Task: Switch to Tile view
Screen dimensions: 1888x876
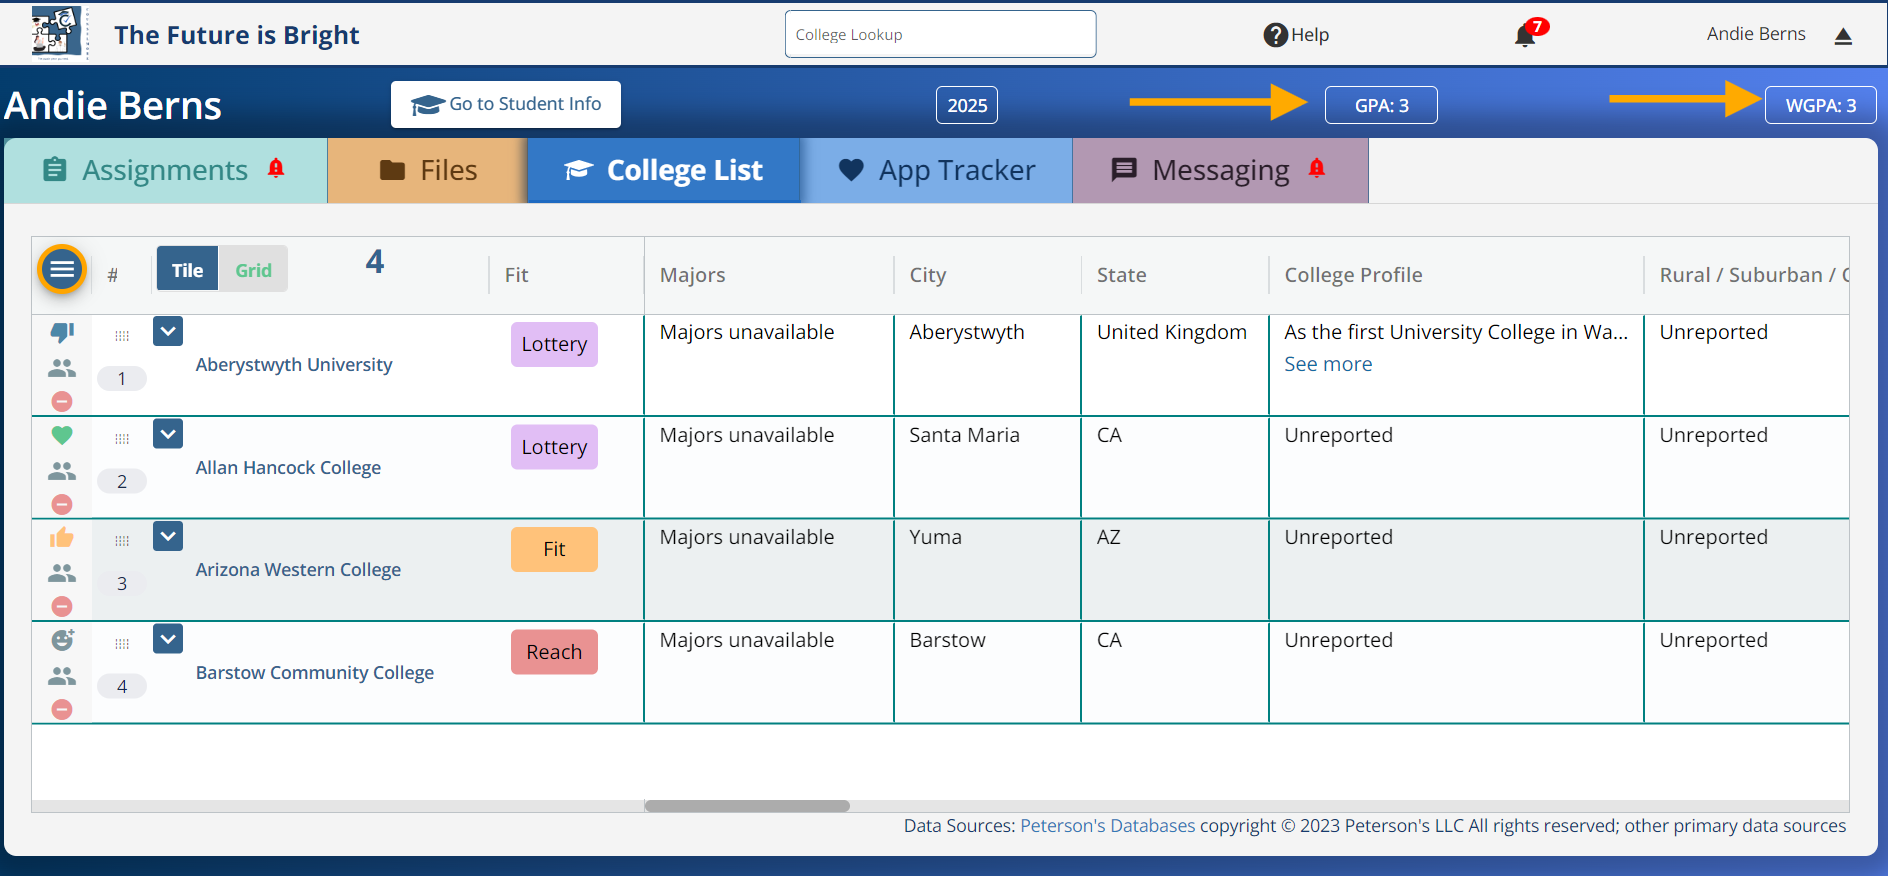Action: (187, 270)
